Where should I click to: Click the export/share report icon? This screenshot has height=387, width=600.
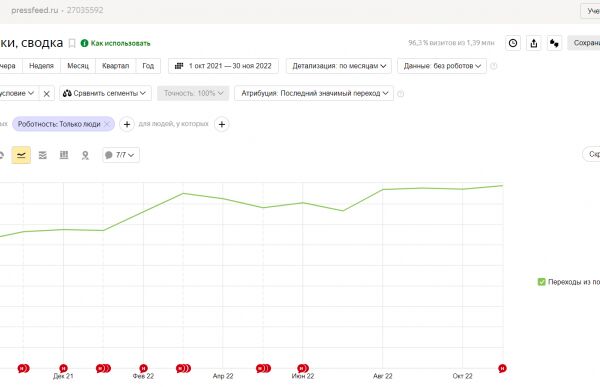[x=534, y=43]
